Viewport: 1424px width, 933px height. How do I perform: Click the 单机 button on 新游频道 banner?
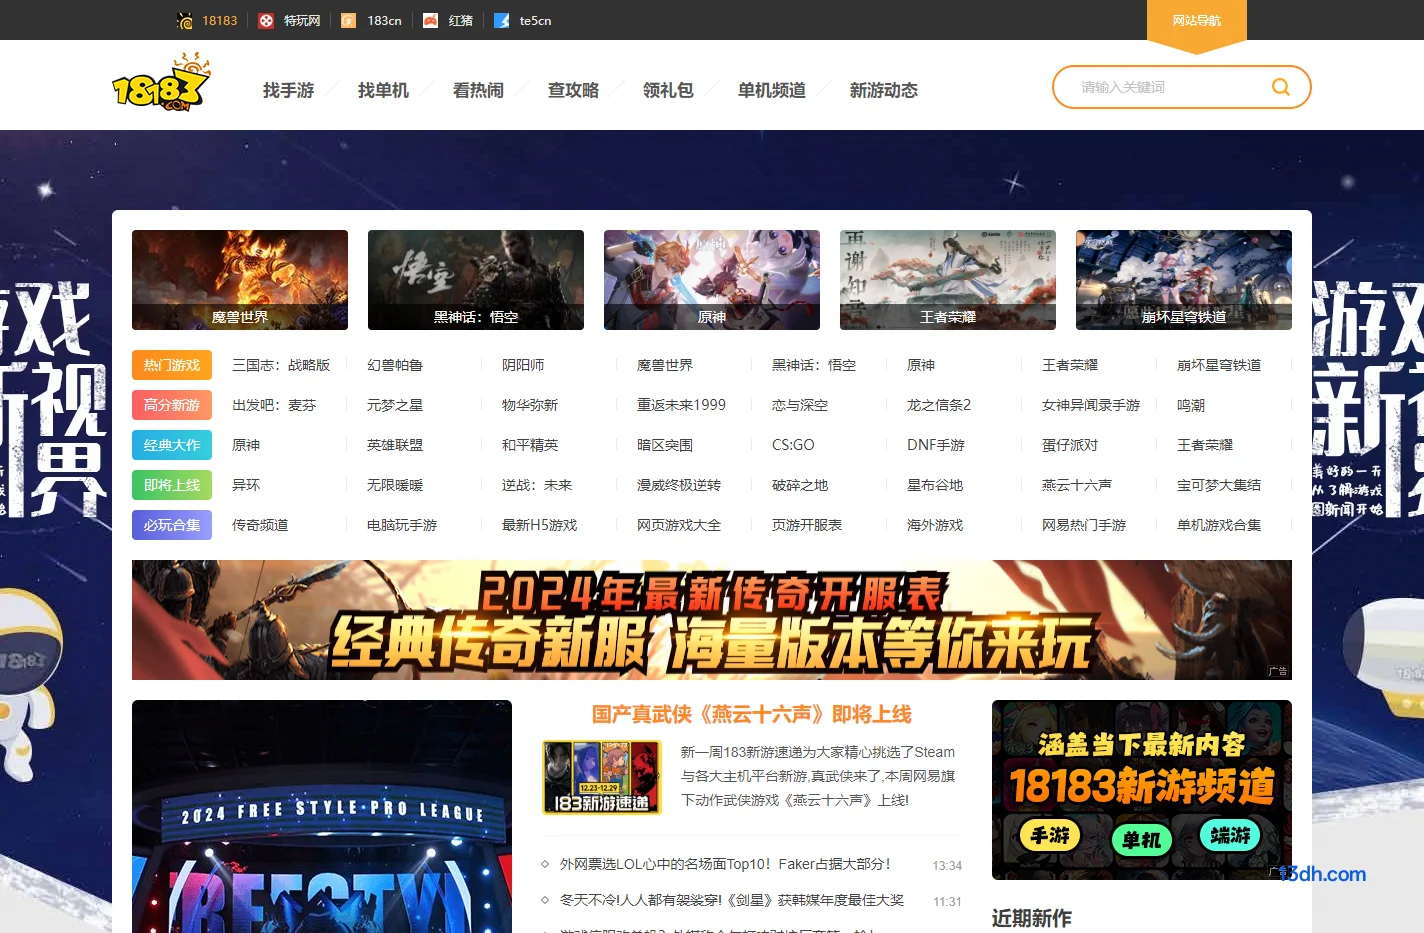1141,838
